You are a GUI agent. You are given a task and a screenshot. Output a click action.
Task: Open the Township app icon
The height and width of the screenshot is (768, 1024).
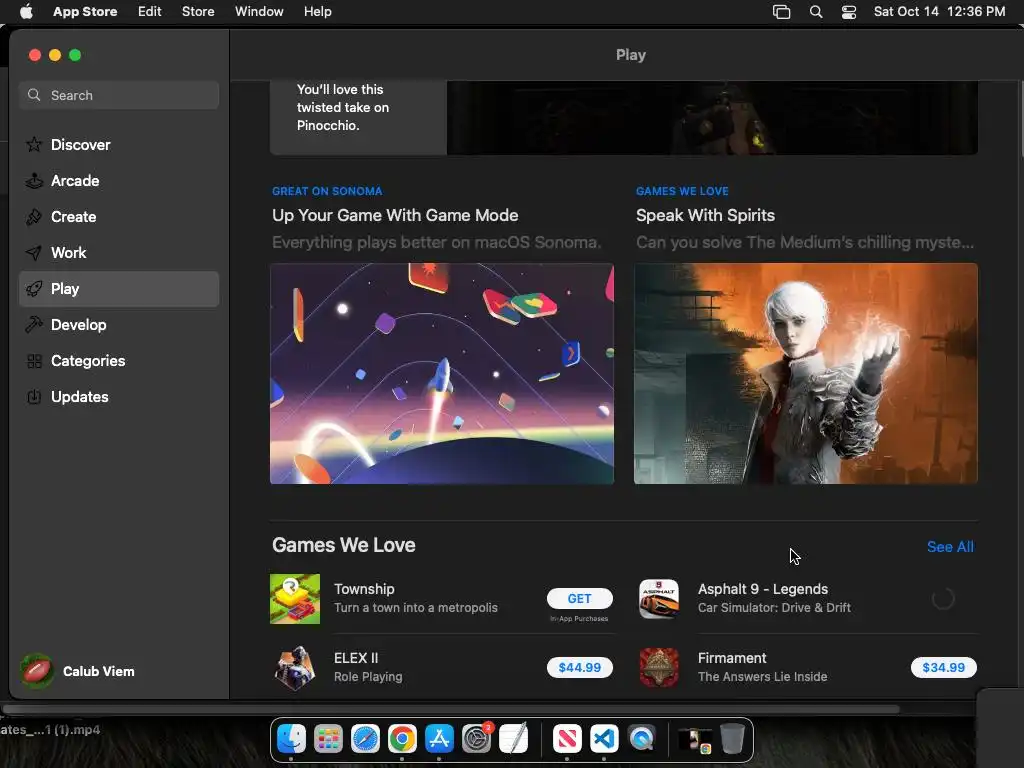coord(295,599)
